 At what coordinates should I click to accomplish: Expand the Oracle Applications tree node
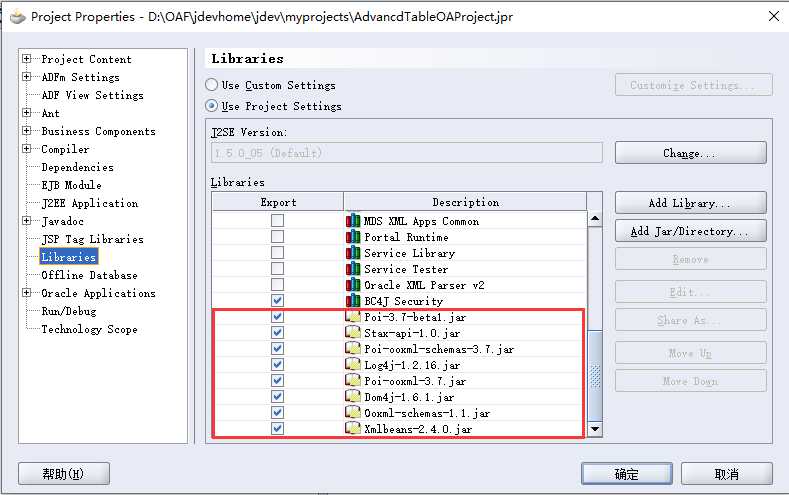[27, 293]
